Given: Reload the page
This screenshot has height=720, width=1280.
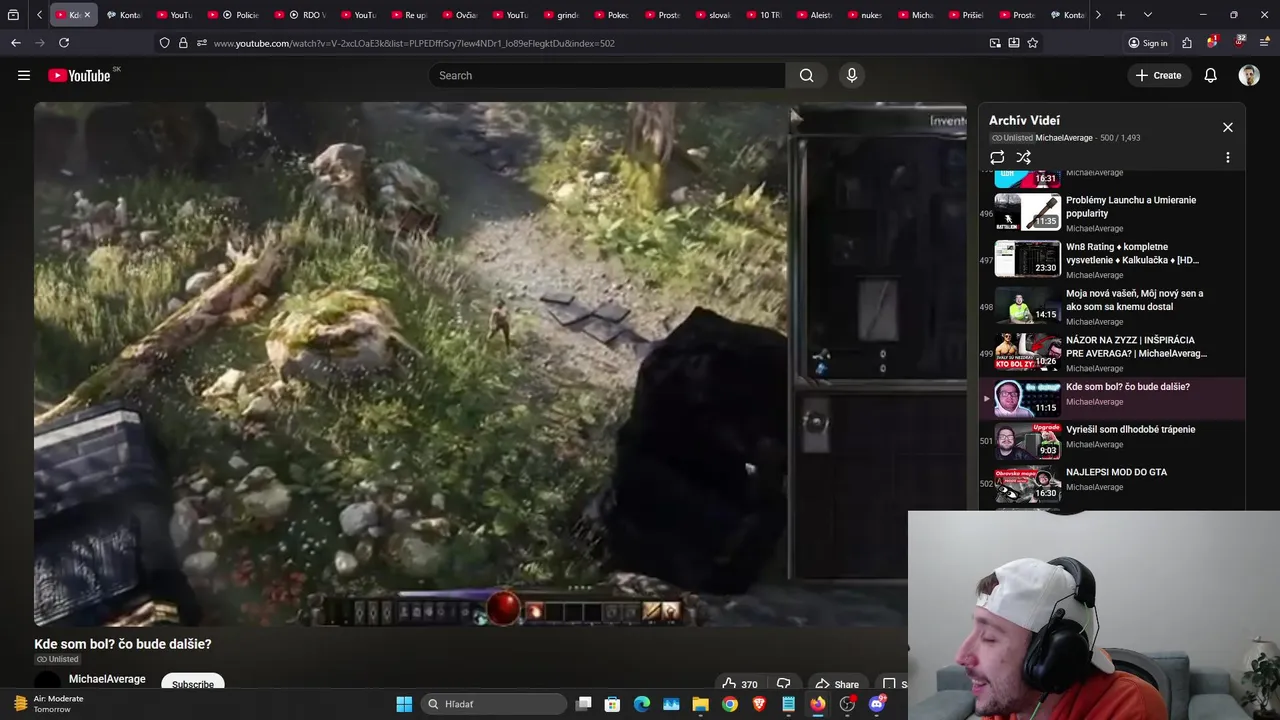Looking at the screenshot, I should (64, 43).
